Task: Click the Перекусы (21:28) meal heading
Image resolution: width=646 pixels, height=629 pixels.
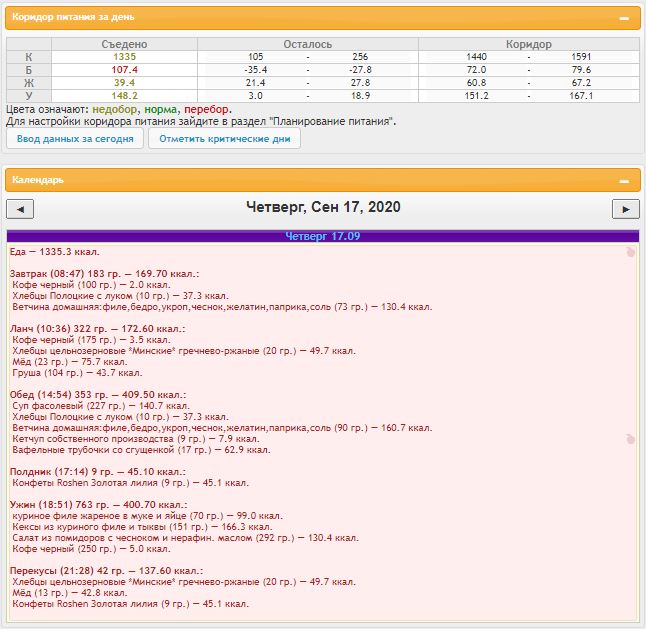Action: 106,571
